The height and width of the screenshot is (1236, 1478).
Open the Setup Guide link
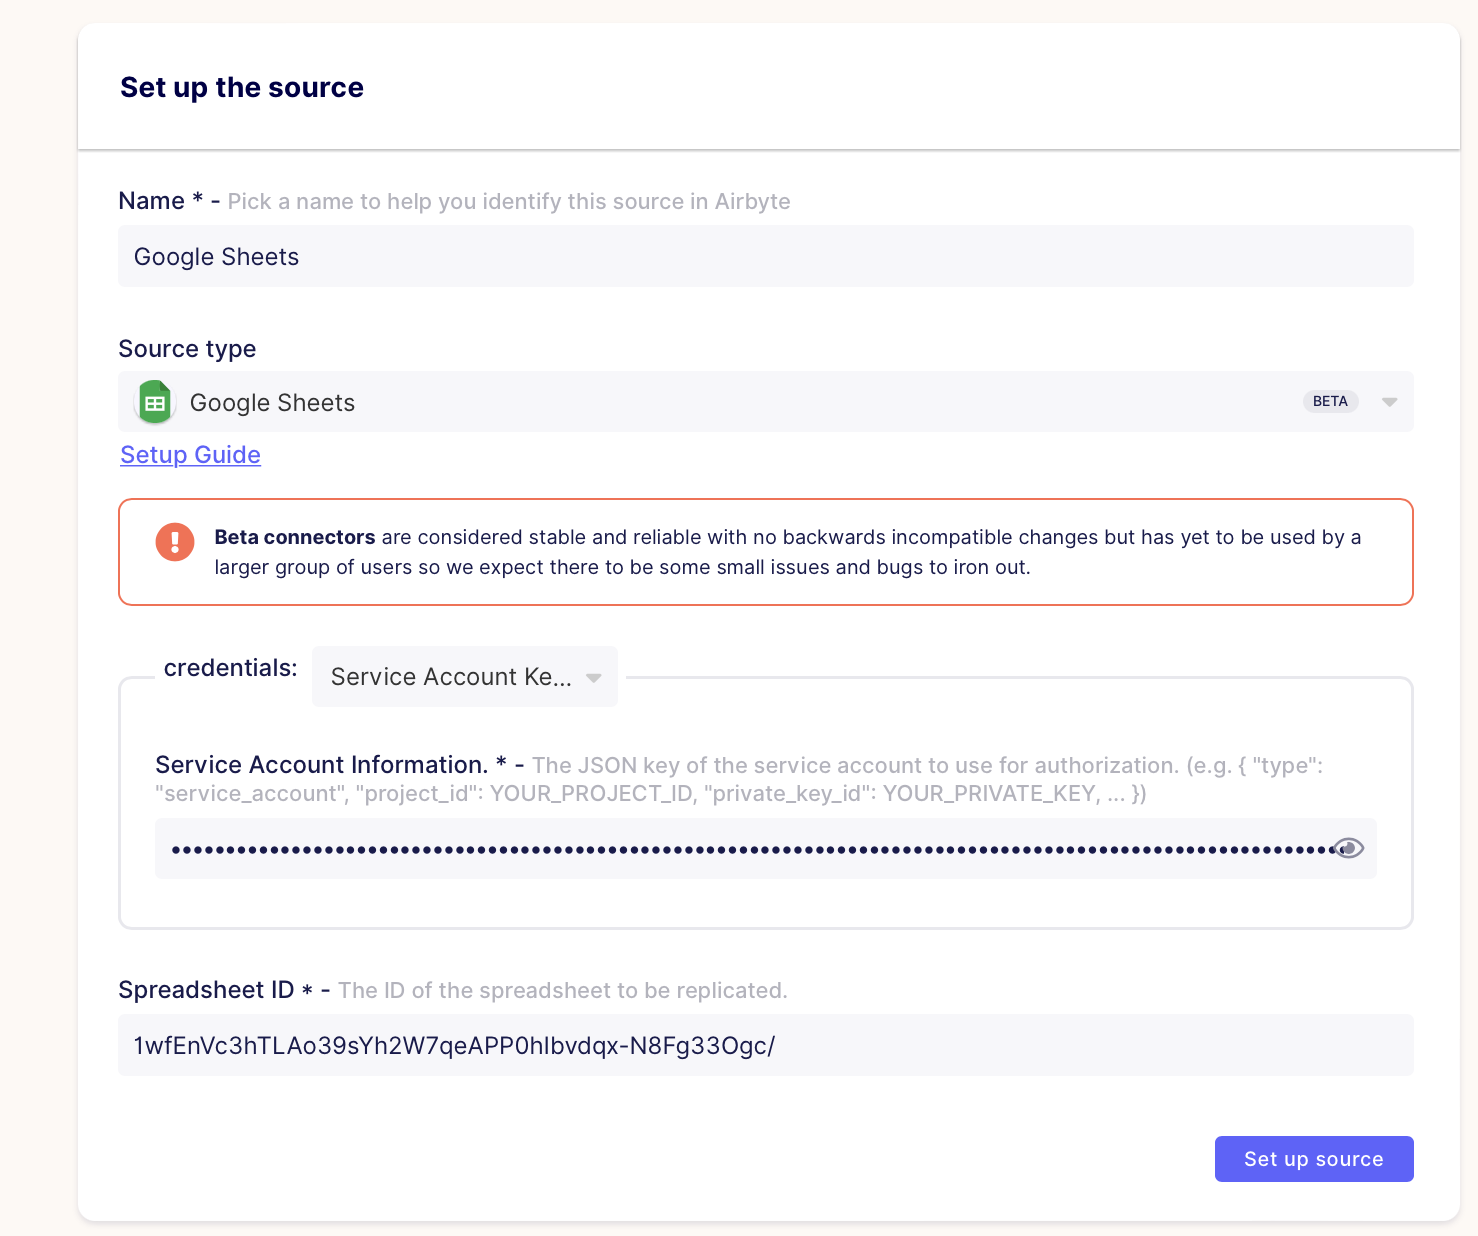pyautogui.click(x=190, y=455)
